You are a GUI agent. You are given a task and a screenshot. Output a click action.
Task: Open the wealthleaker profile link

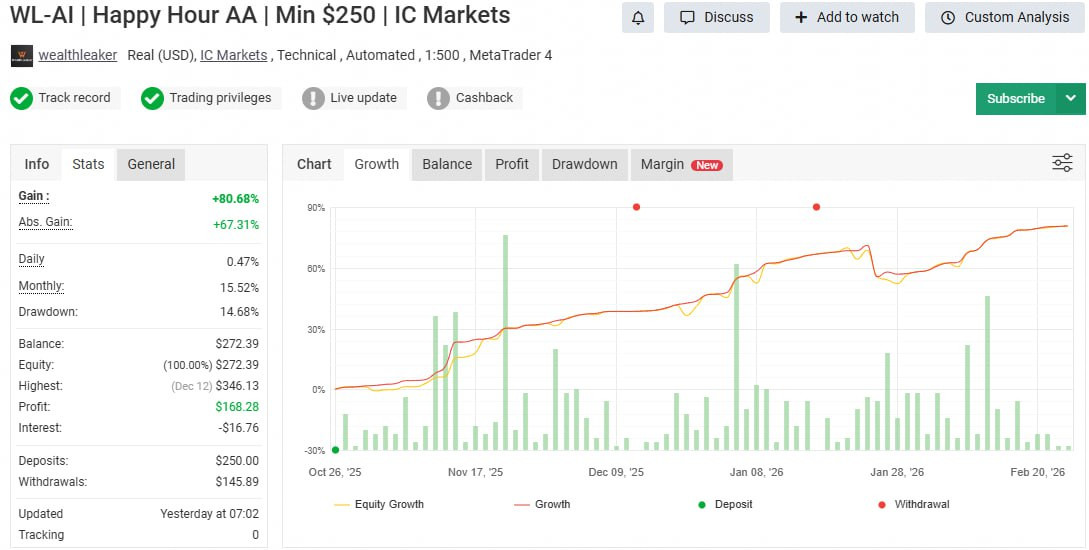tap(77, 55)
